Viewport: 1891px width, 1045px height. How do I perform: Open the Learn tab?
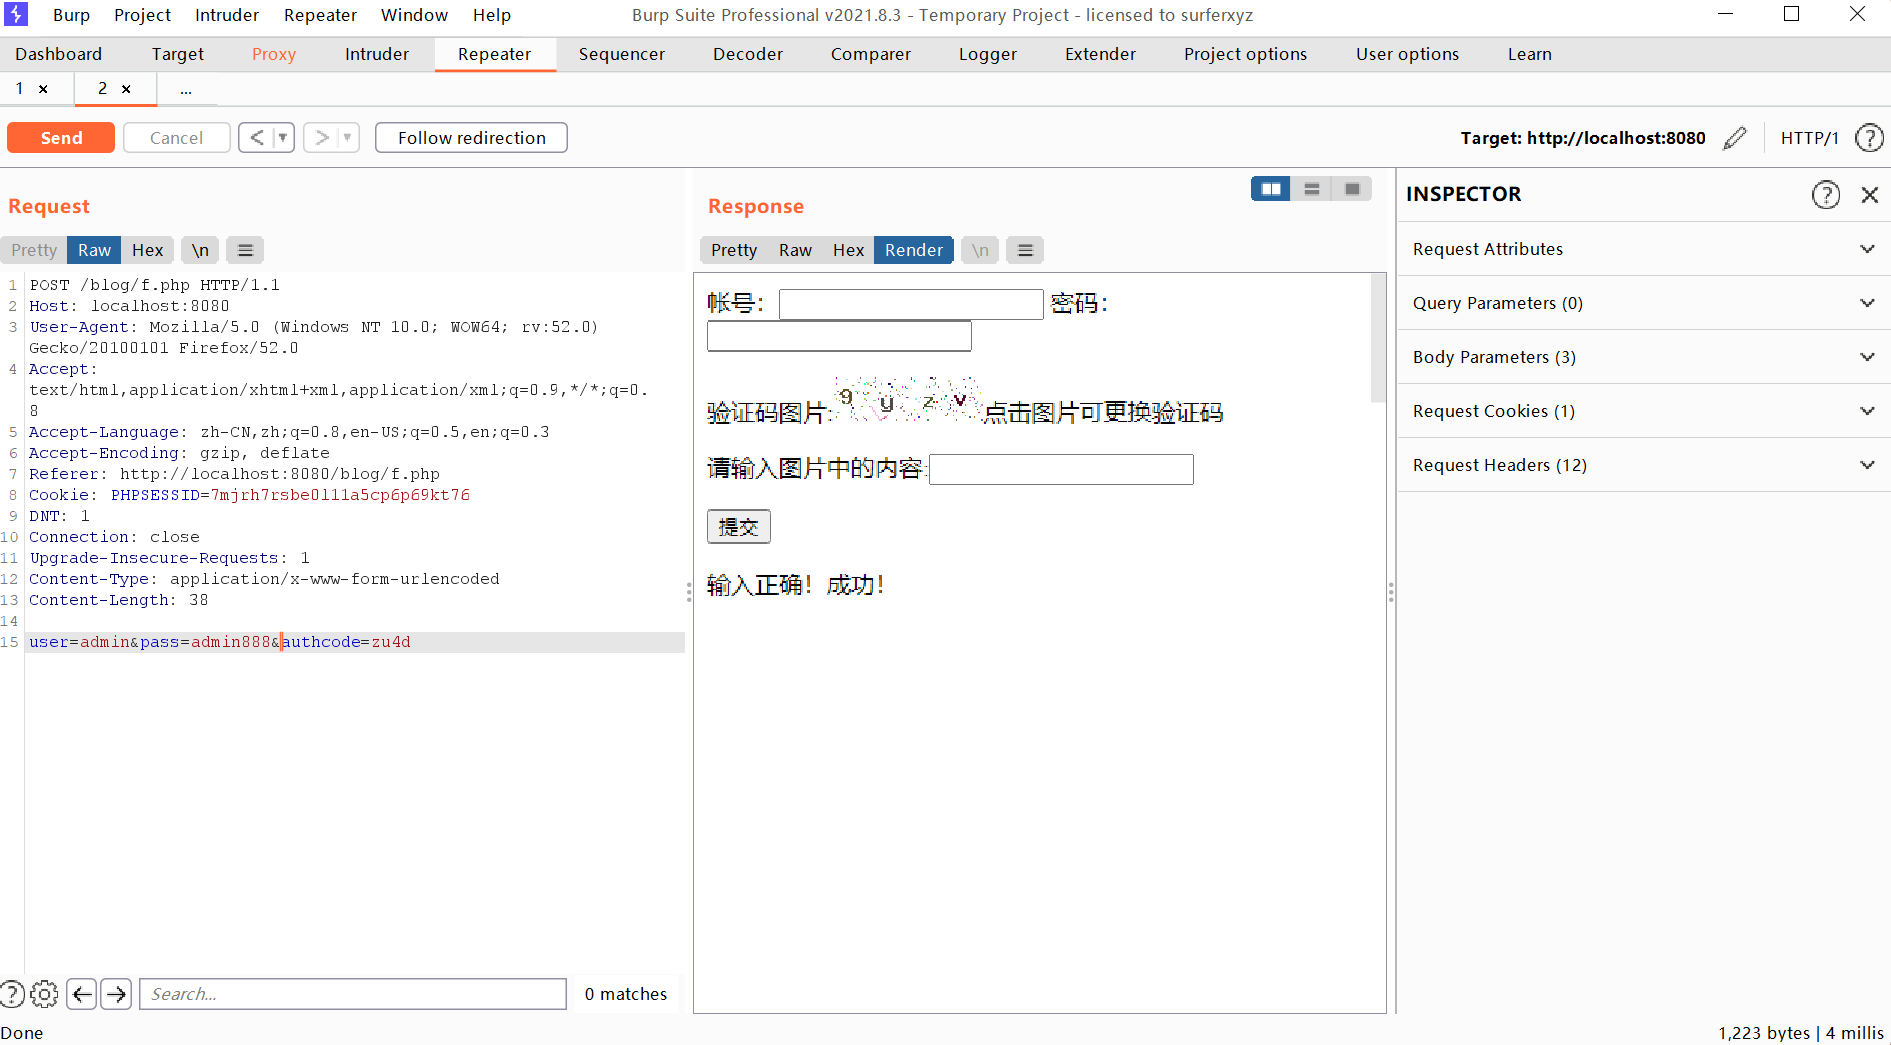(x=1530, y=54)
